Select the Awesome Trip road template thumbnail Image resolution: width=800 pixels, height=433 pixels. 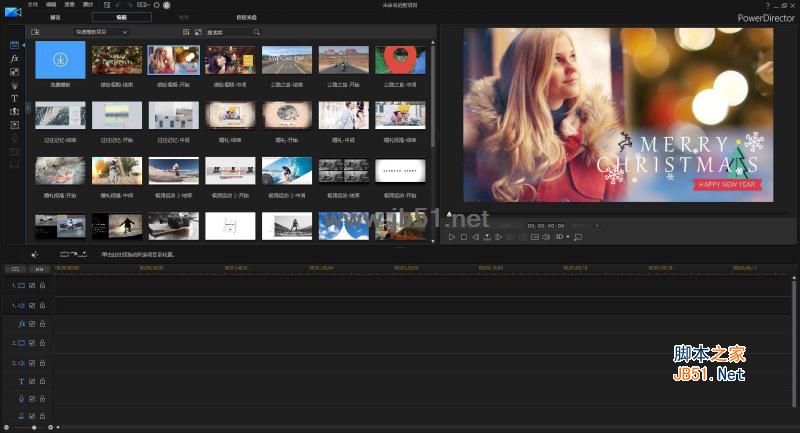(x=287, y=60)
